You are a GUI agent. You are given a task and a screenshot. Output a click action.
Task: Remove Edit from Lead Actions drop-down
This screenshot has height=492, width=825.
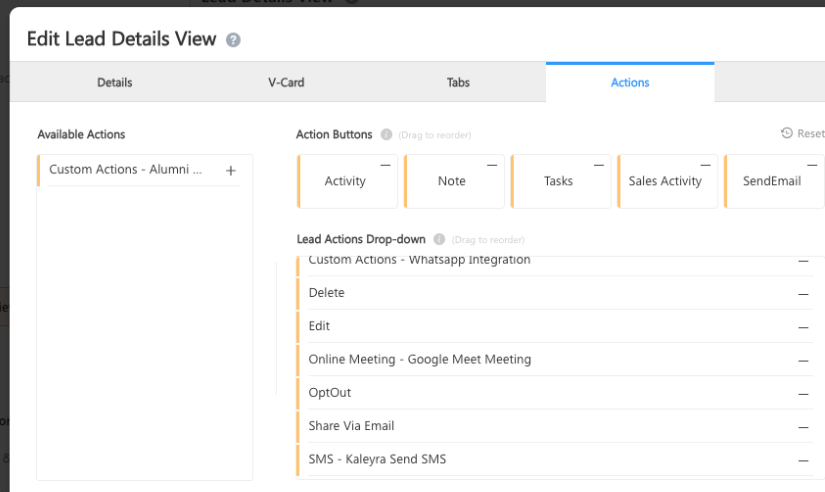pyautogui.click(x=803, y=327)
